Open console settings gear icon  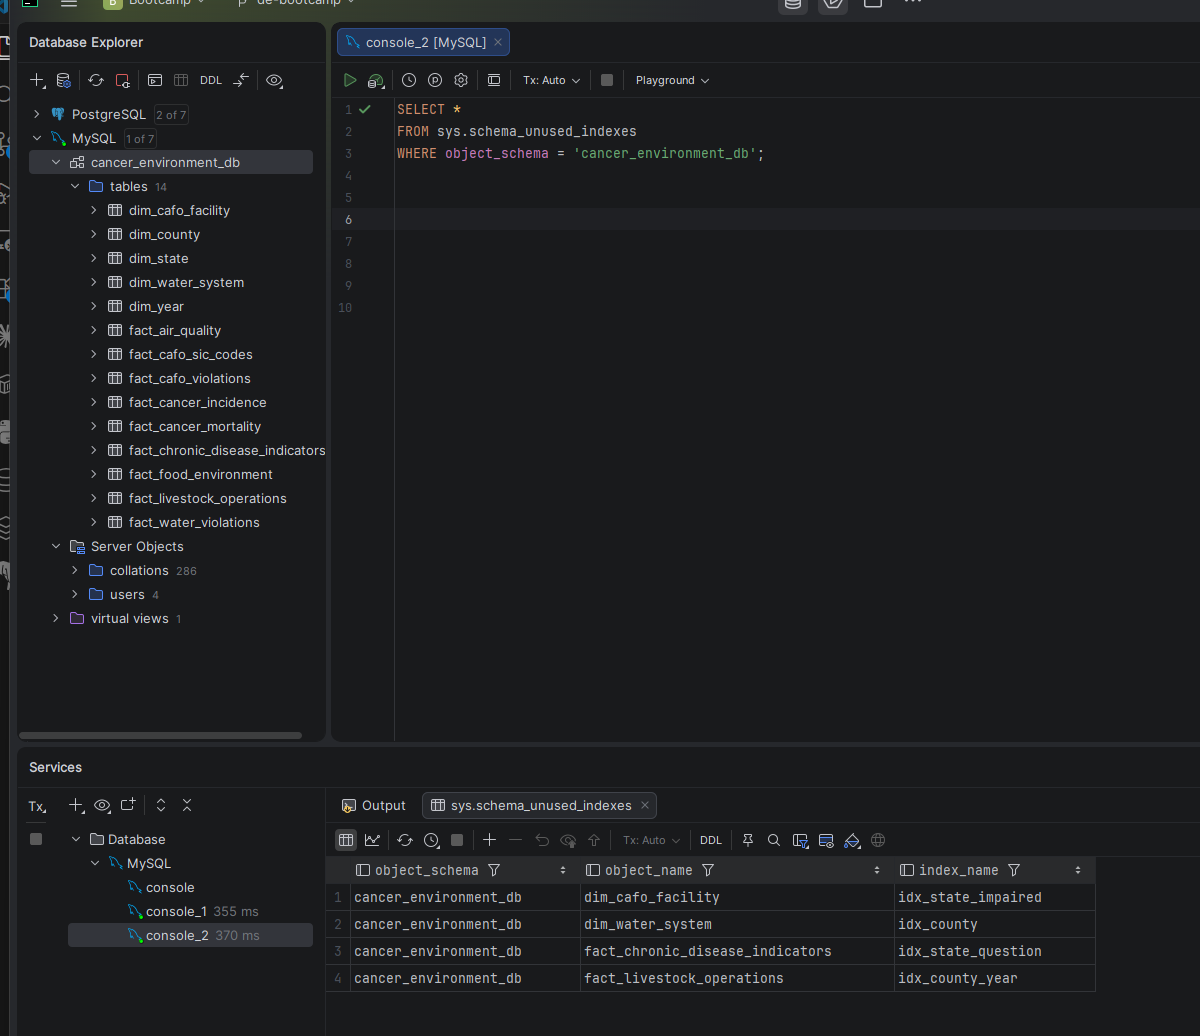click(461, 80)
